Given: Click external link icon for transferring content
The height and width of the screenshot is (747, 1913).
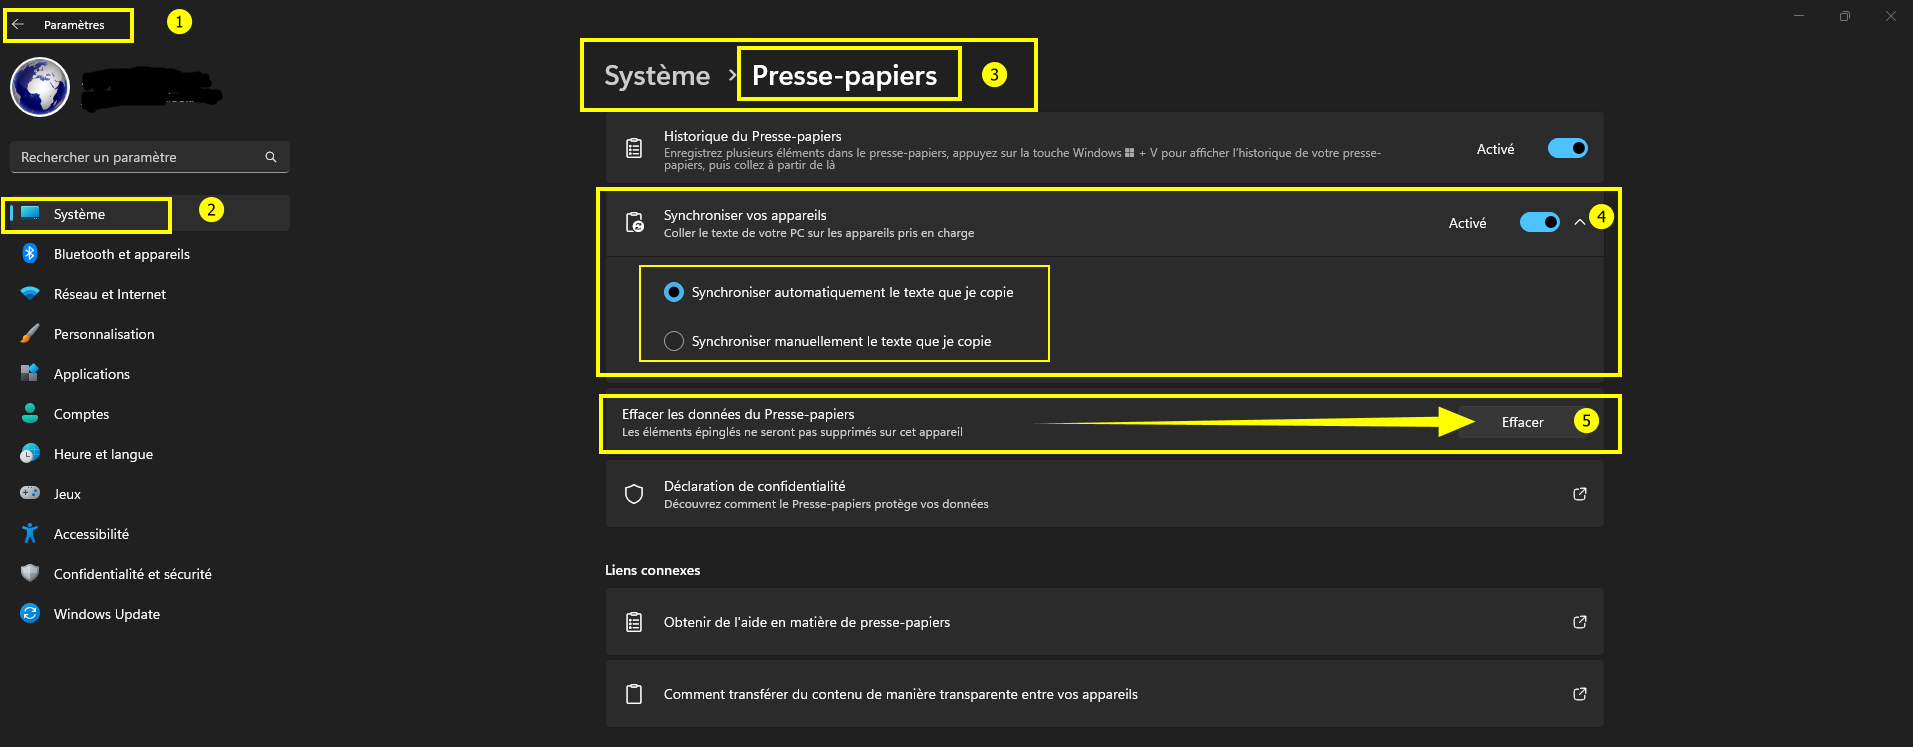Looking at the screenshot, I should point(1580,694).
